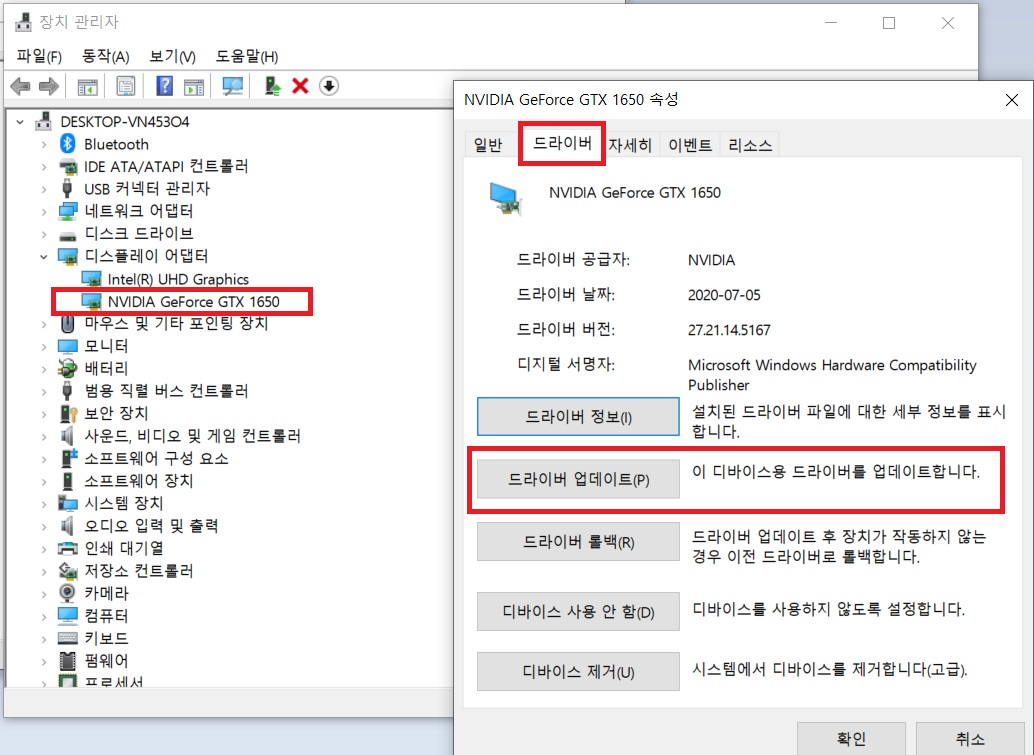The image size is (1034, 755).
Task: Click the Back arrow toolbar icon
Action: (20, 86)
